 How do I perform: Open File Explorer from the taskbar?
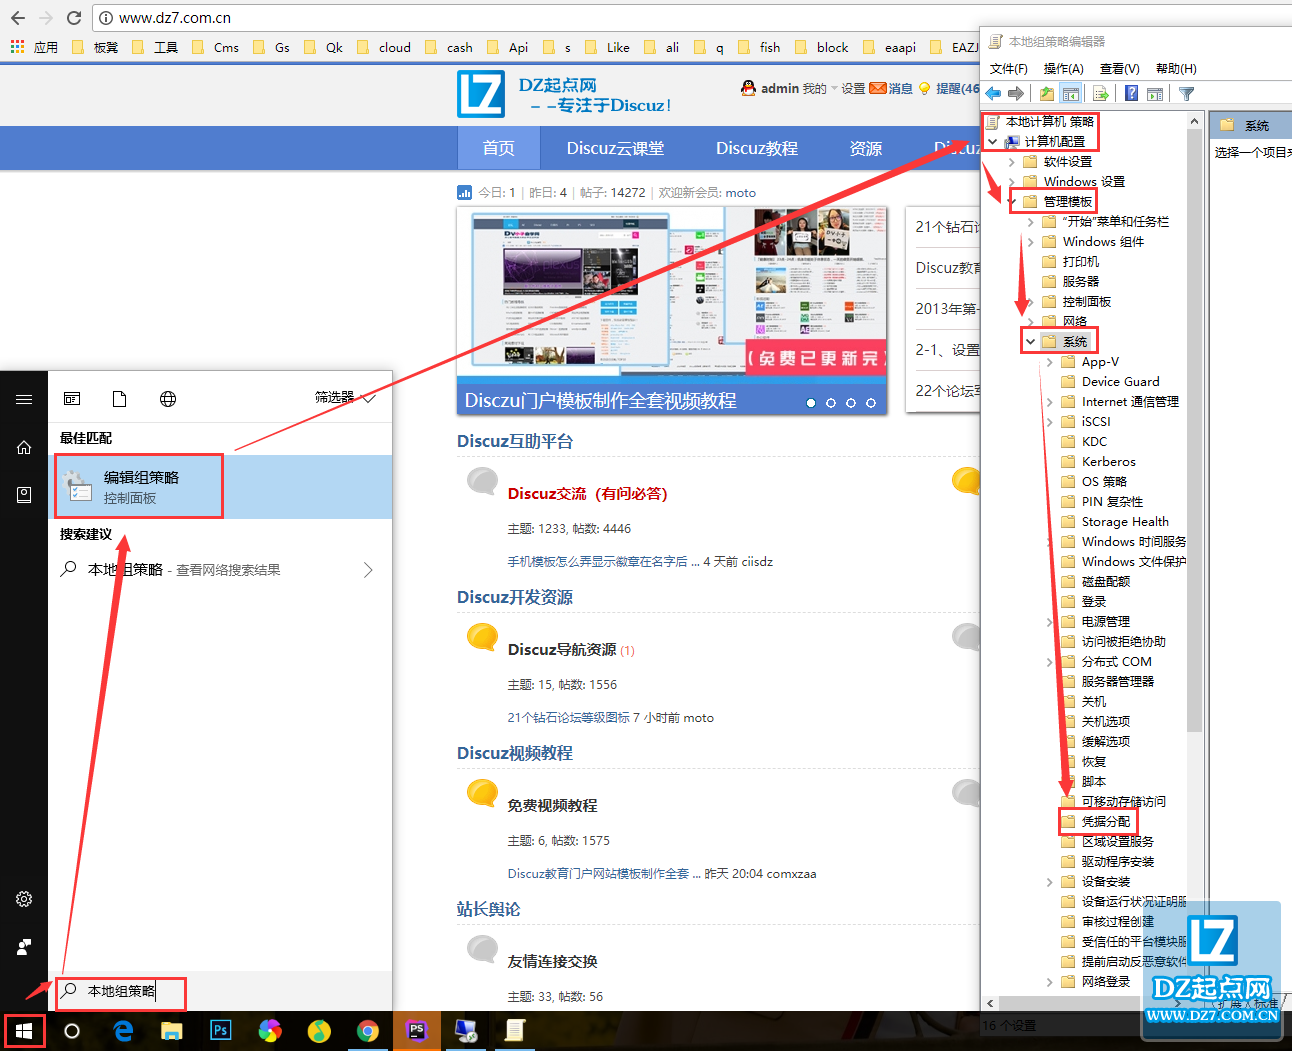pos(172,1030)
